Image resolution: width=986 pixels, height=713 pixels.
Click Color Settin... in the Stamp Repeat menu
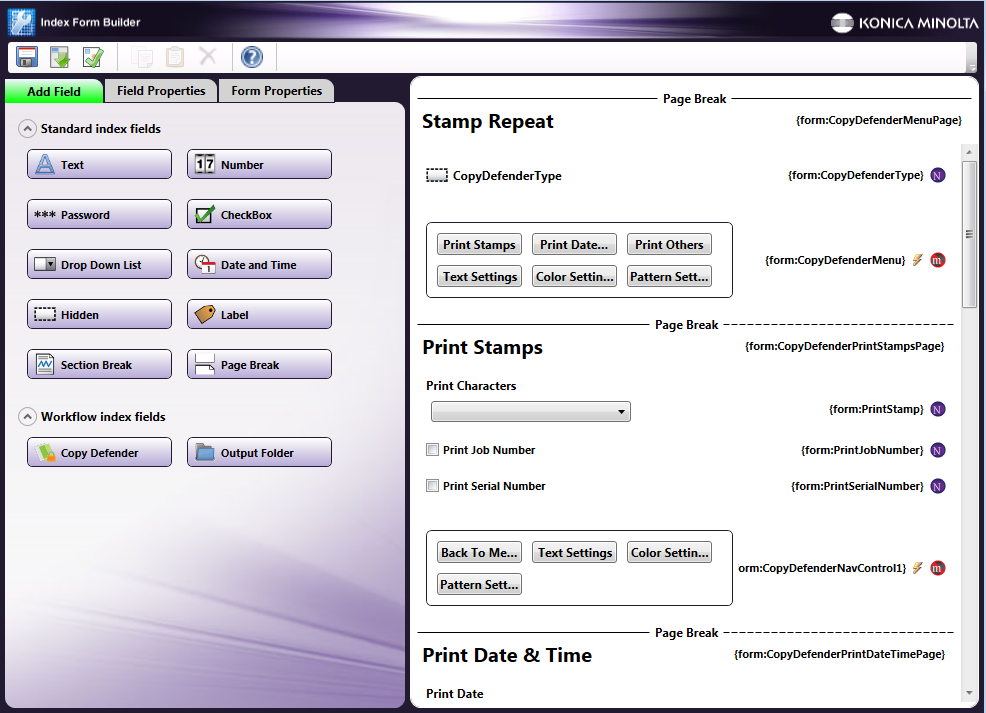(x=574, y=277)
